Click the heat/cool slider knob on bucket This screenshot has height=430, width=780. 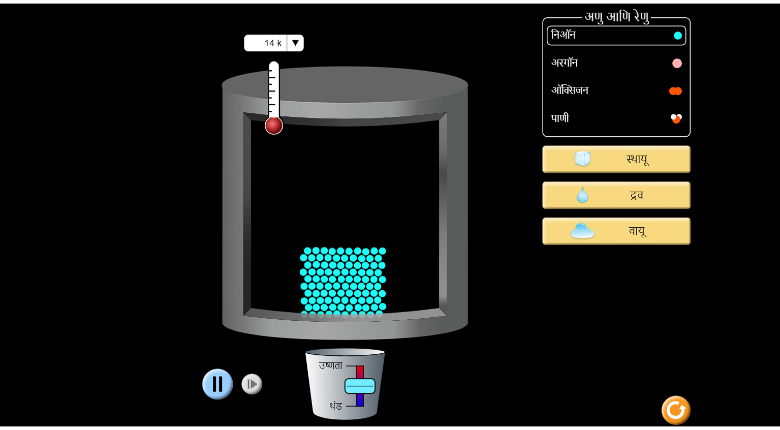pyautogui.click(x=360, y=386)
